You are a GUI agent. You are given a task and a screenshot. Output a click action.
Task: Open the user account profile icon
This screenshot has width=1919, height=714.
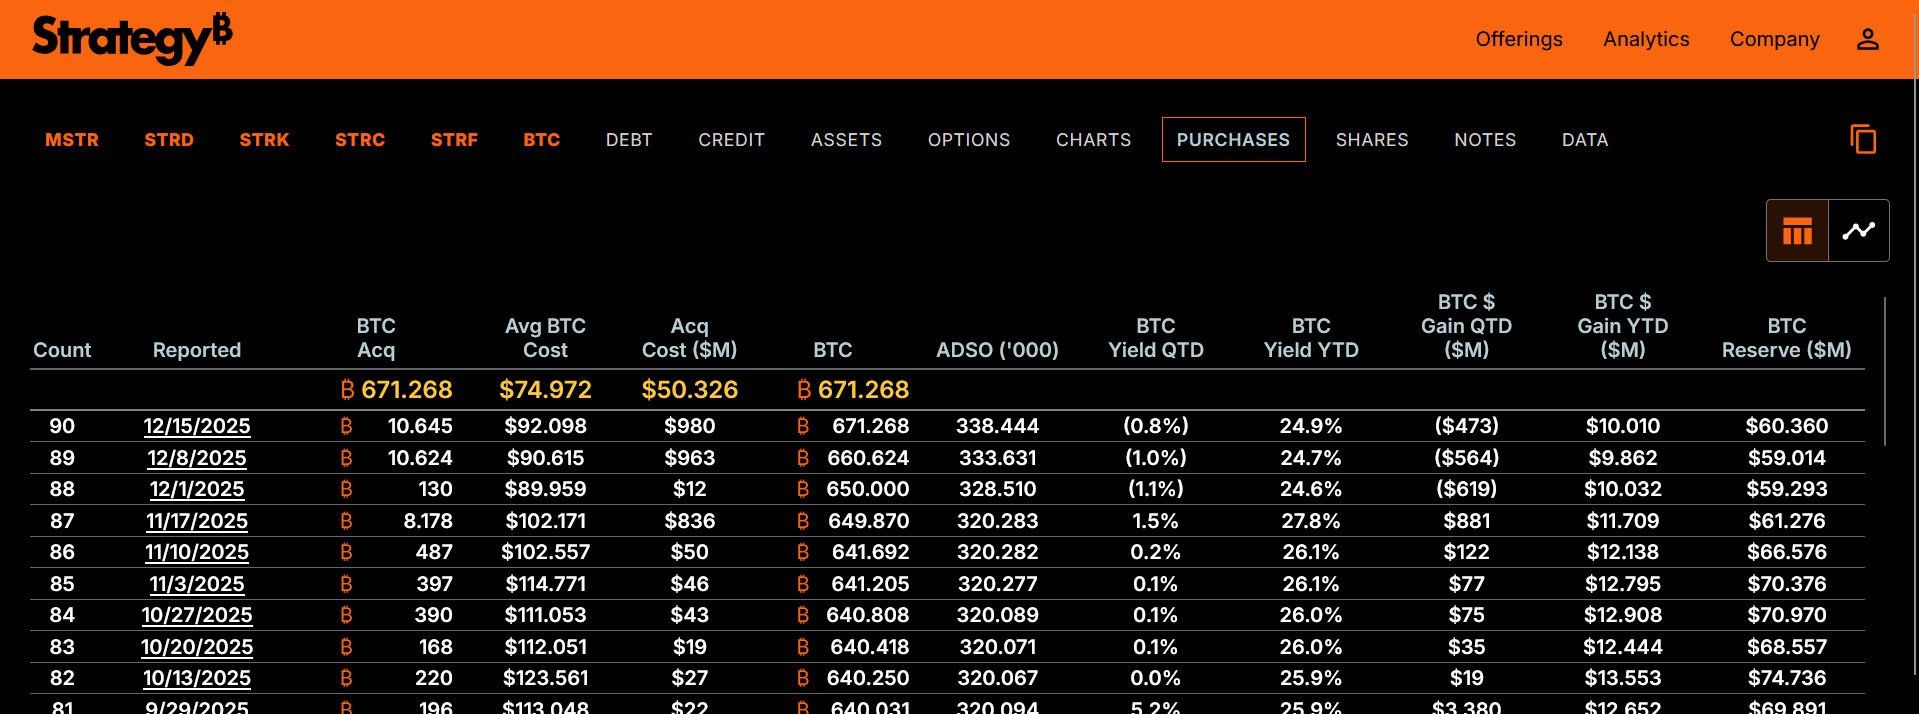coord(1867,39)
